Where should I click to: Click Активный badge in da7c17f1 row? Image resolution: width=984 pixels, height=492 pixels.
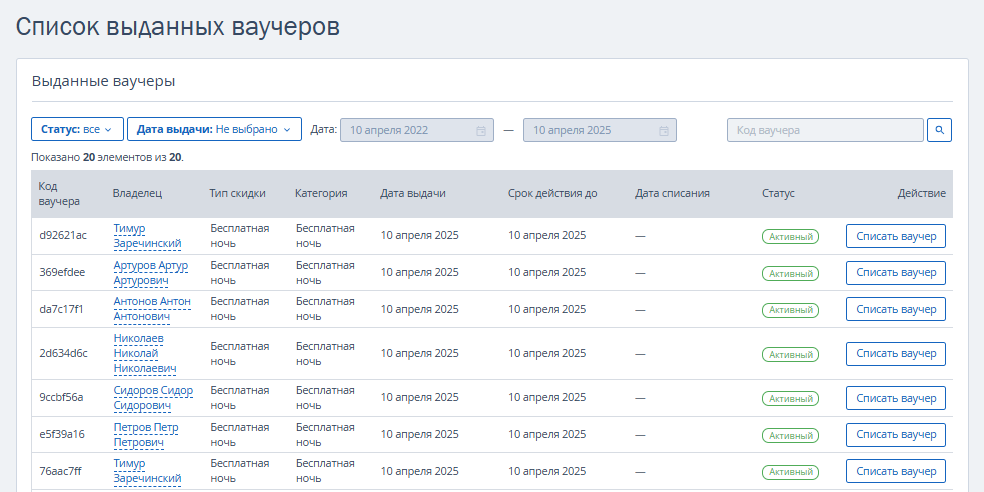pos(790,310)
